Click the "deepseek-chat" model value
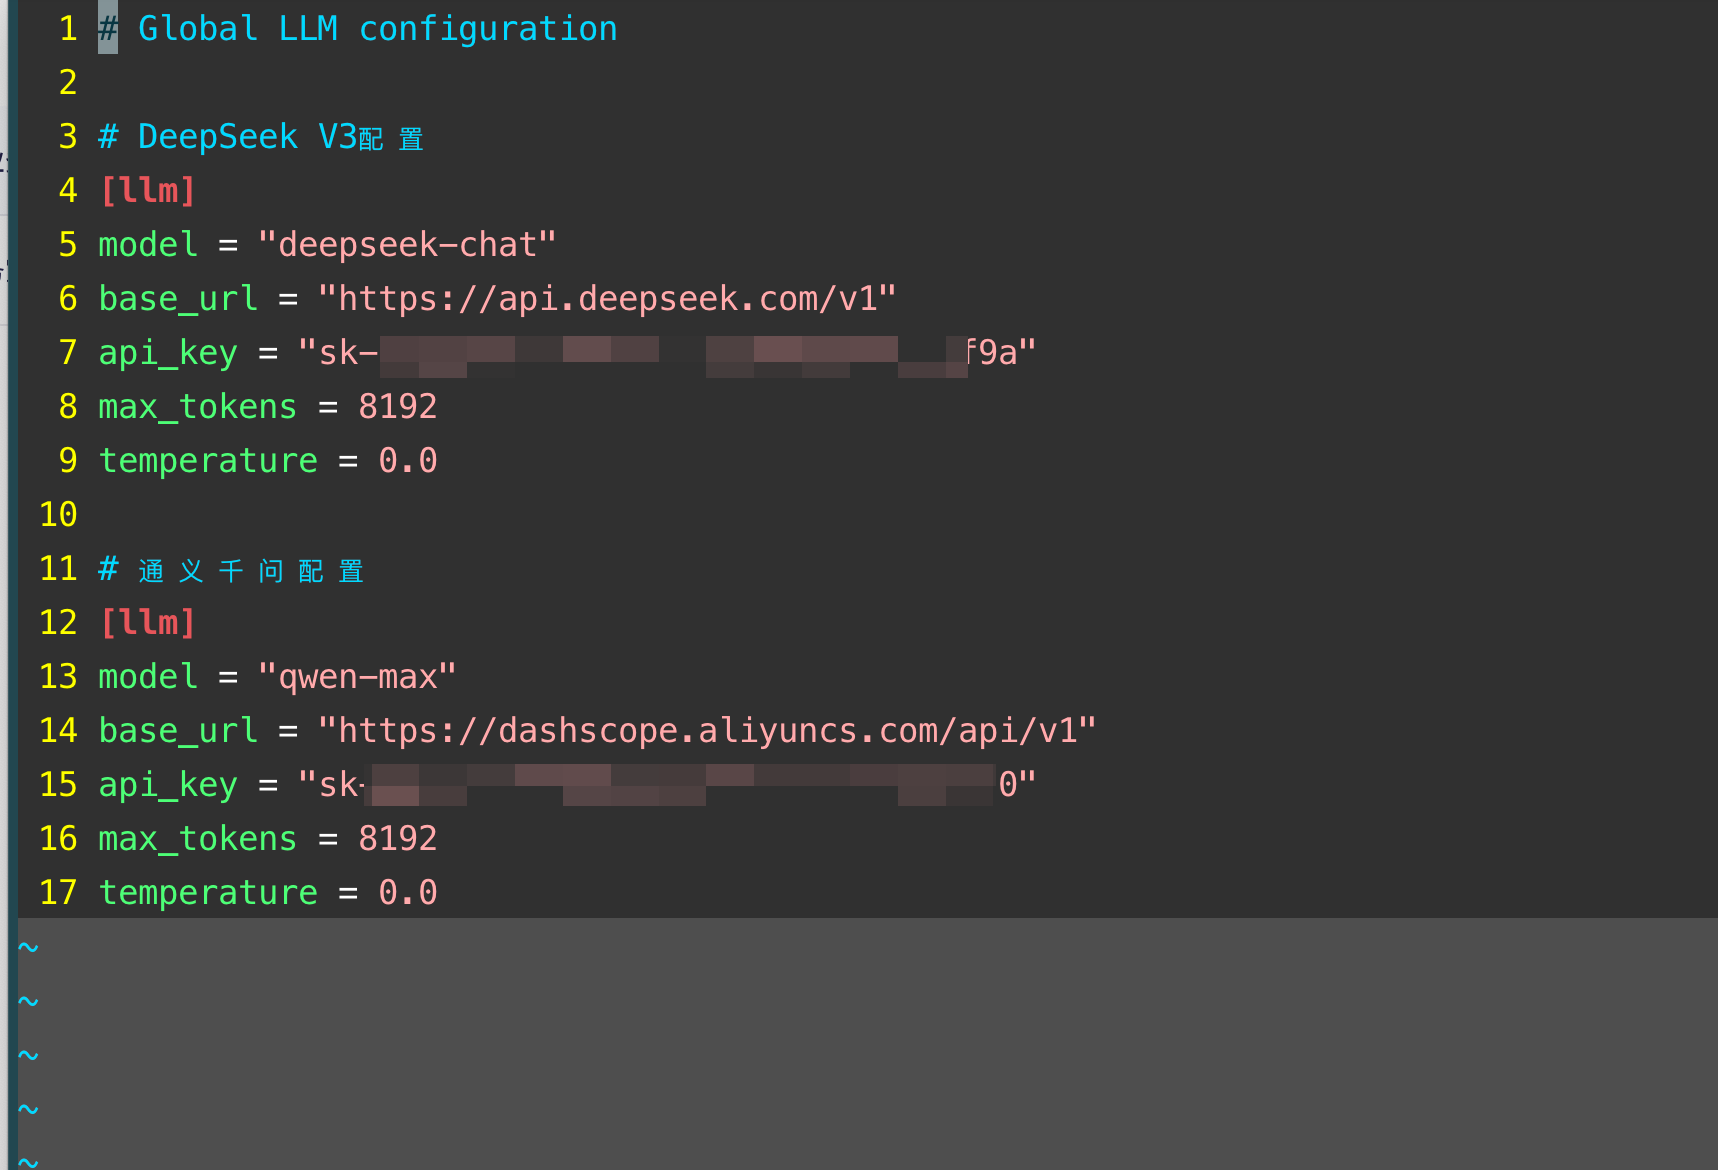The image size is (1718, 1170). tap(407, 245)
